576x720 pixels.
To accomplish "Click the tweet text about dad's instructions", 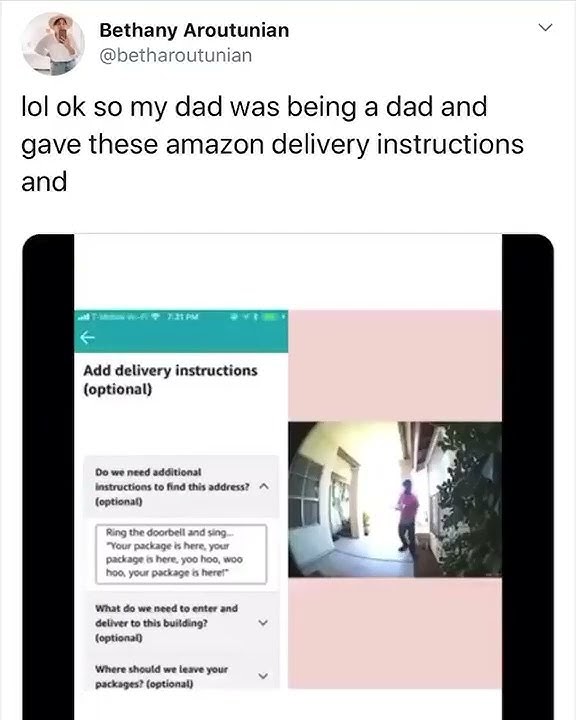I will 272,144.
